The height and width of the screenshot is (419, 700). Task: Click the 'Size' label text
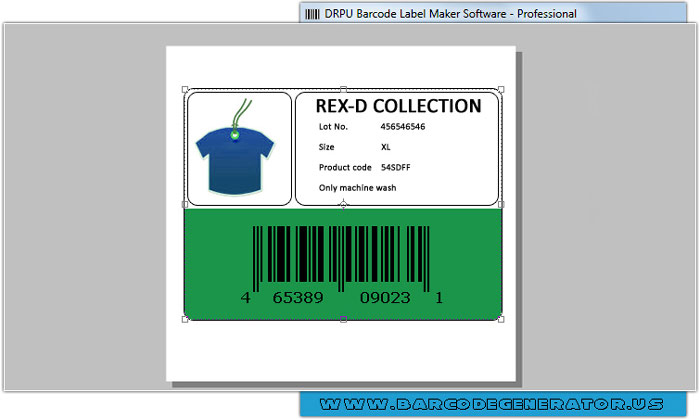tap(326, 147)
